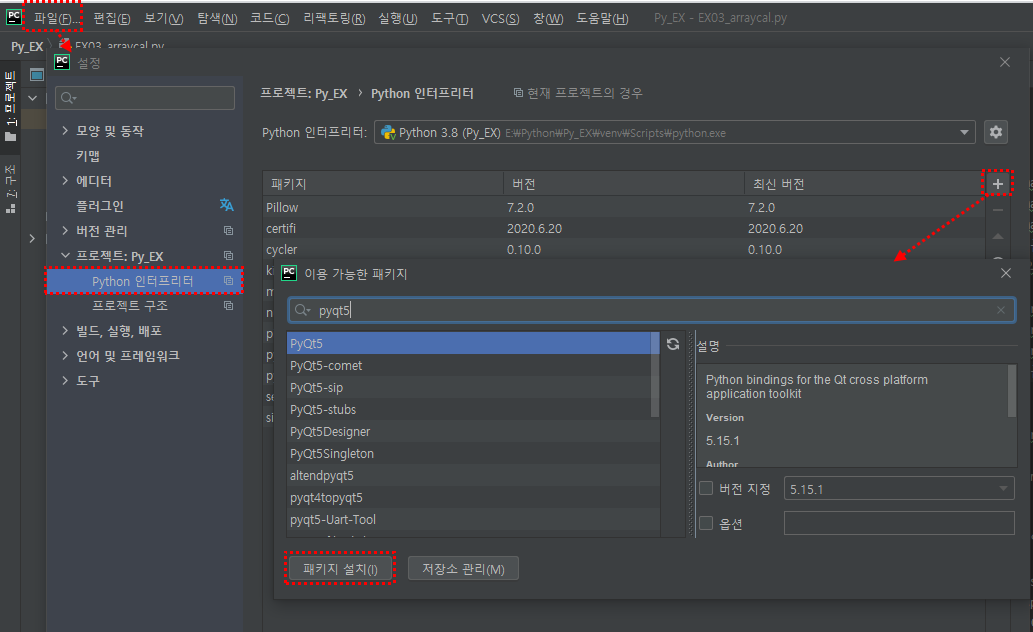Open the 도구 menu
The height and width of the screenshot is (632, 1033).
click(449, 18)
